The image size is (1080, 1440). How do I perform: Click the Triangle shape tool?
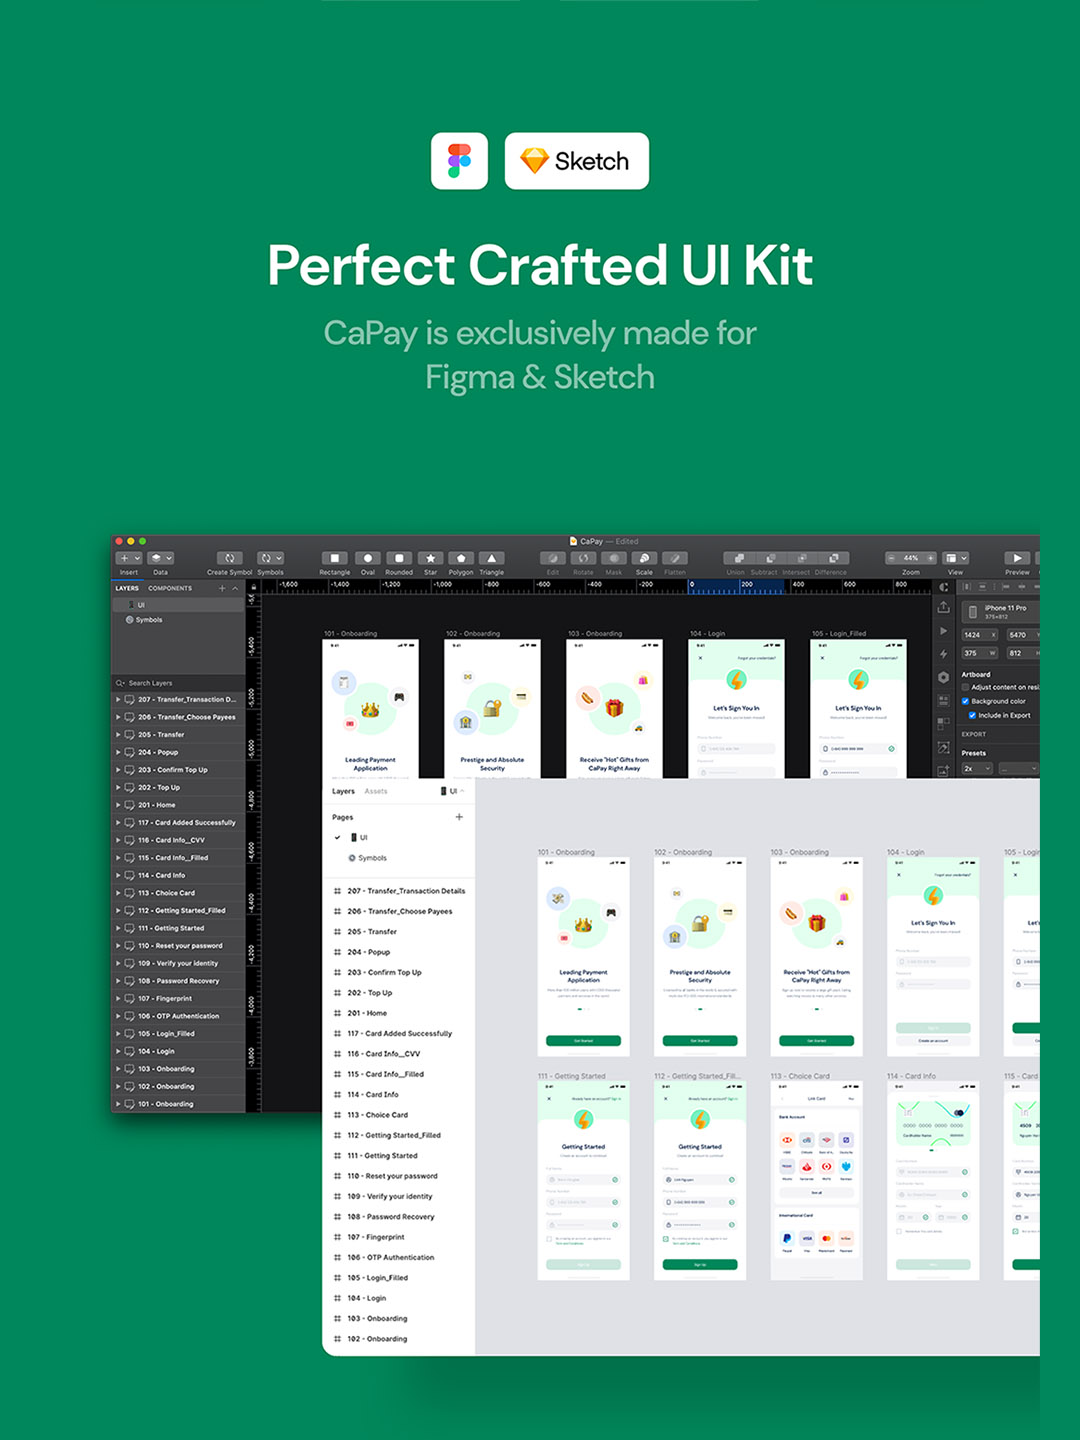[x=491, y=559]
